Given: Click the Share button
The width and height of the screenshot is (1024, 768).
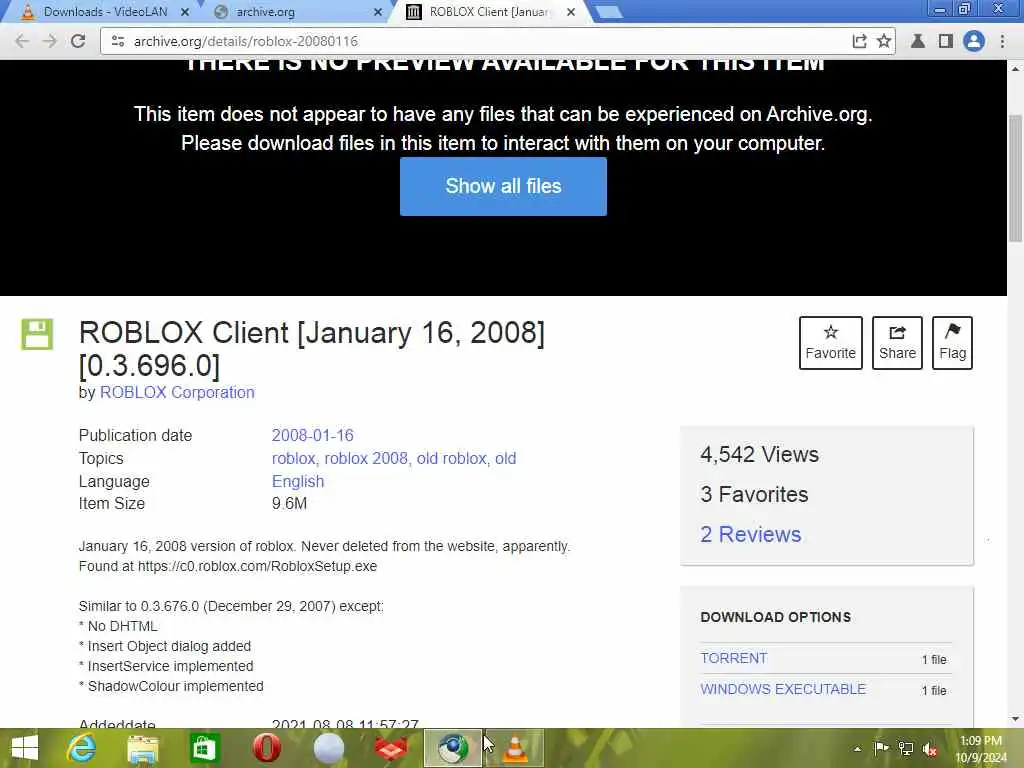Looking at the screenshot, I should tap(897, 343).
